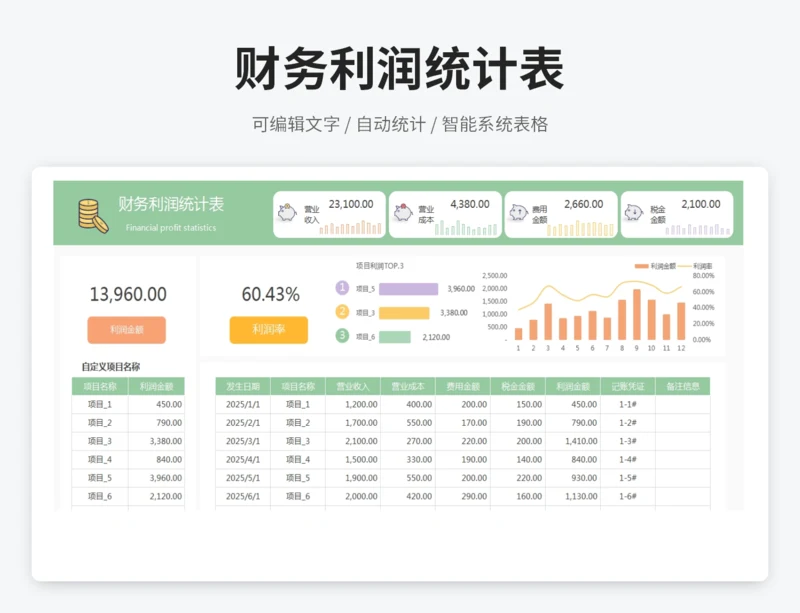
Task: Select the 1-4# voucher cell
Action: 628,459
